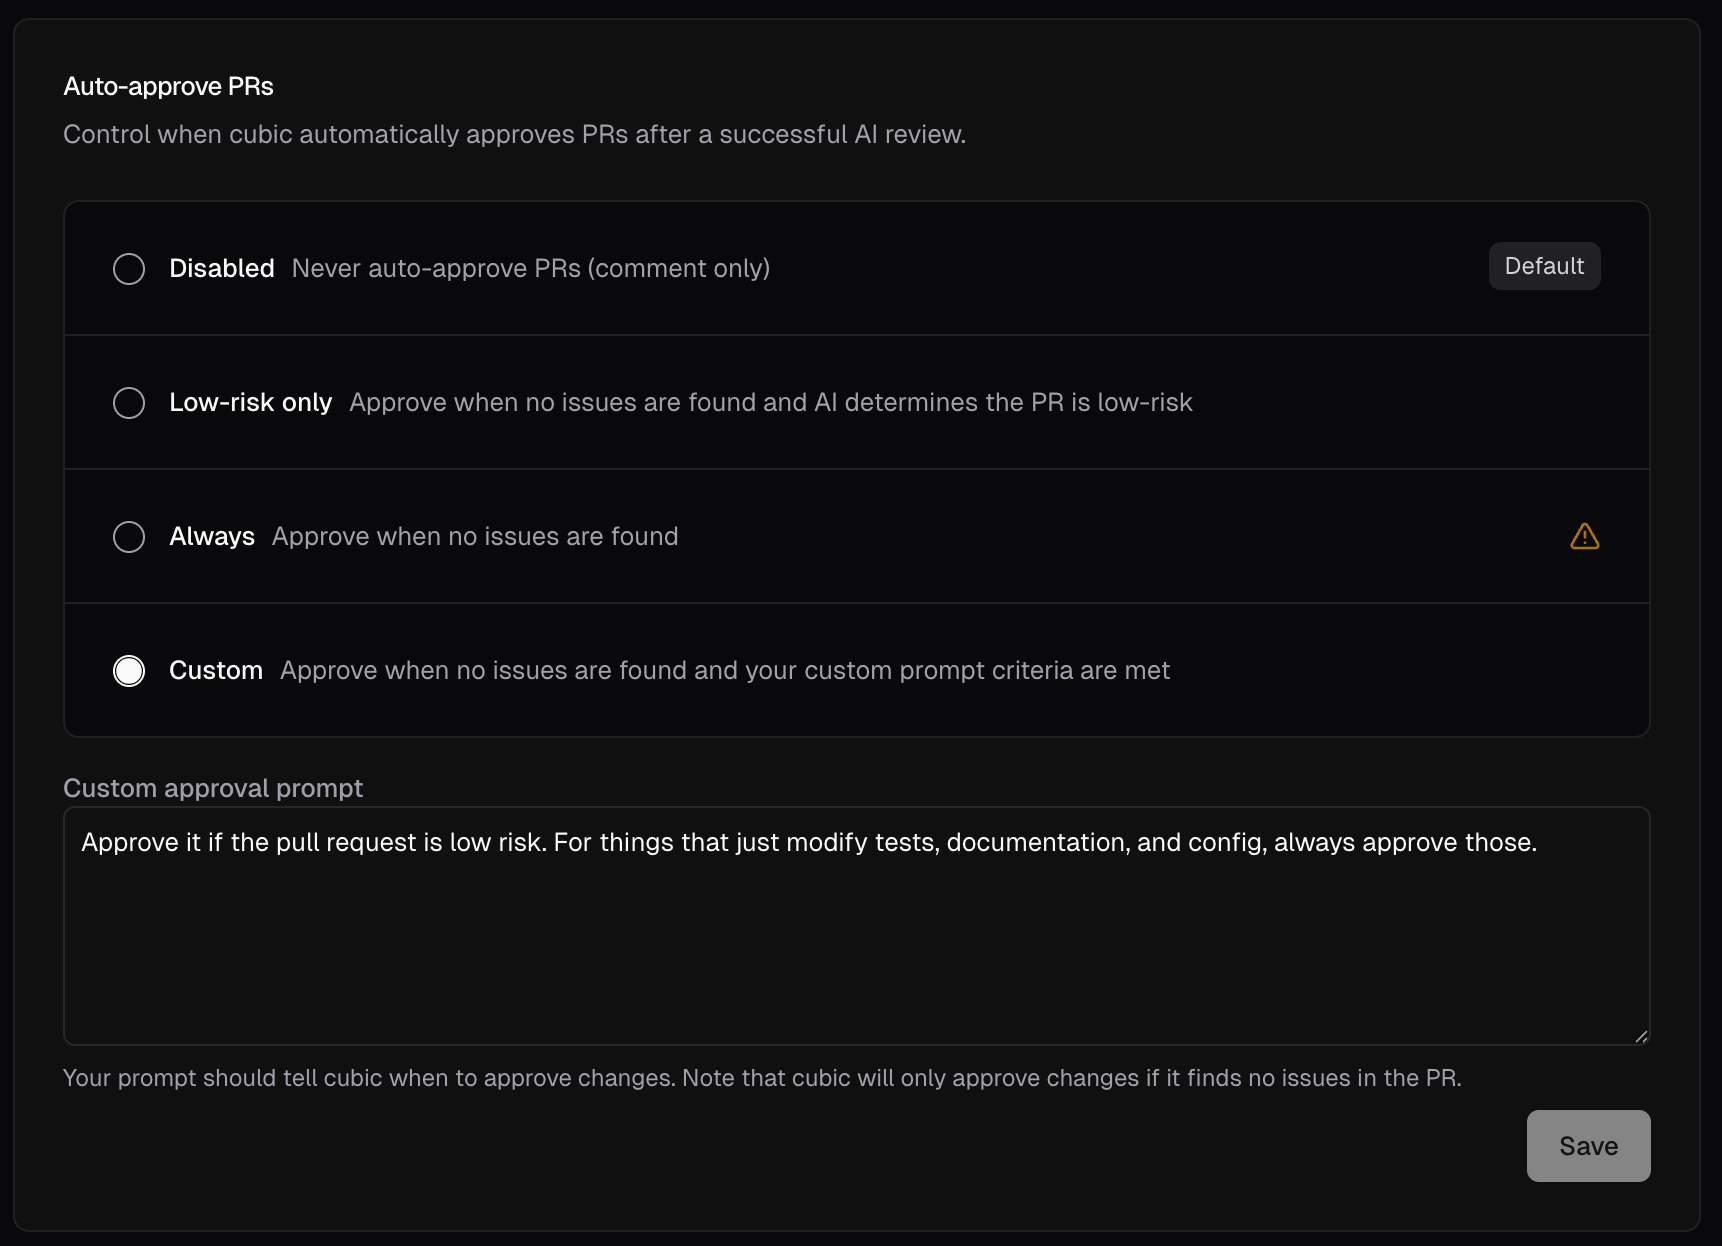This screenshot has height=1246, width=1722.
Task: Select the Custom radio button
Action: [128, 670]
